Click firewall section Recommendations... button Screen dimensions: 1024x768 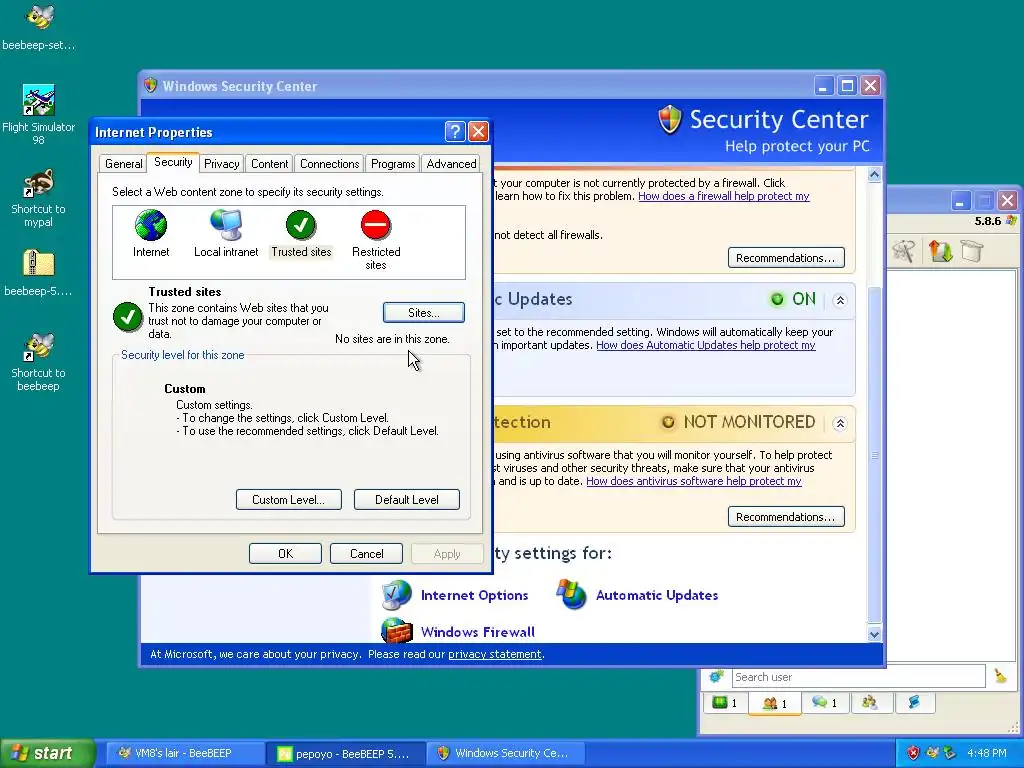pyautogui.click(x=786, y=258)
